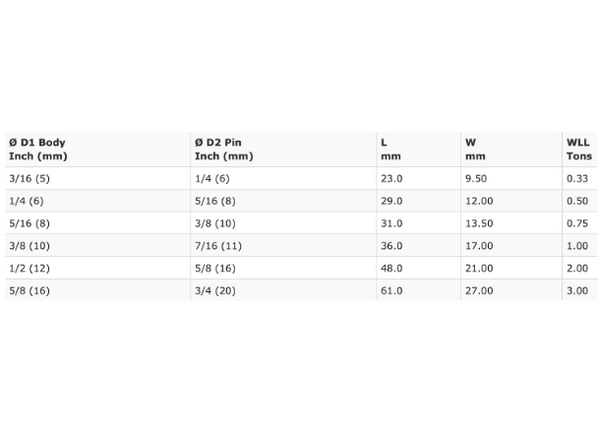Select the 9.50 width value

pos(476,178)
